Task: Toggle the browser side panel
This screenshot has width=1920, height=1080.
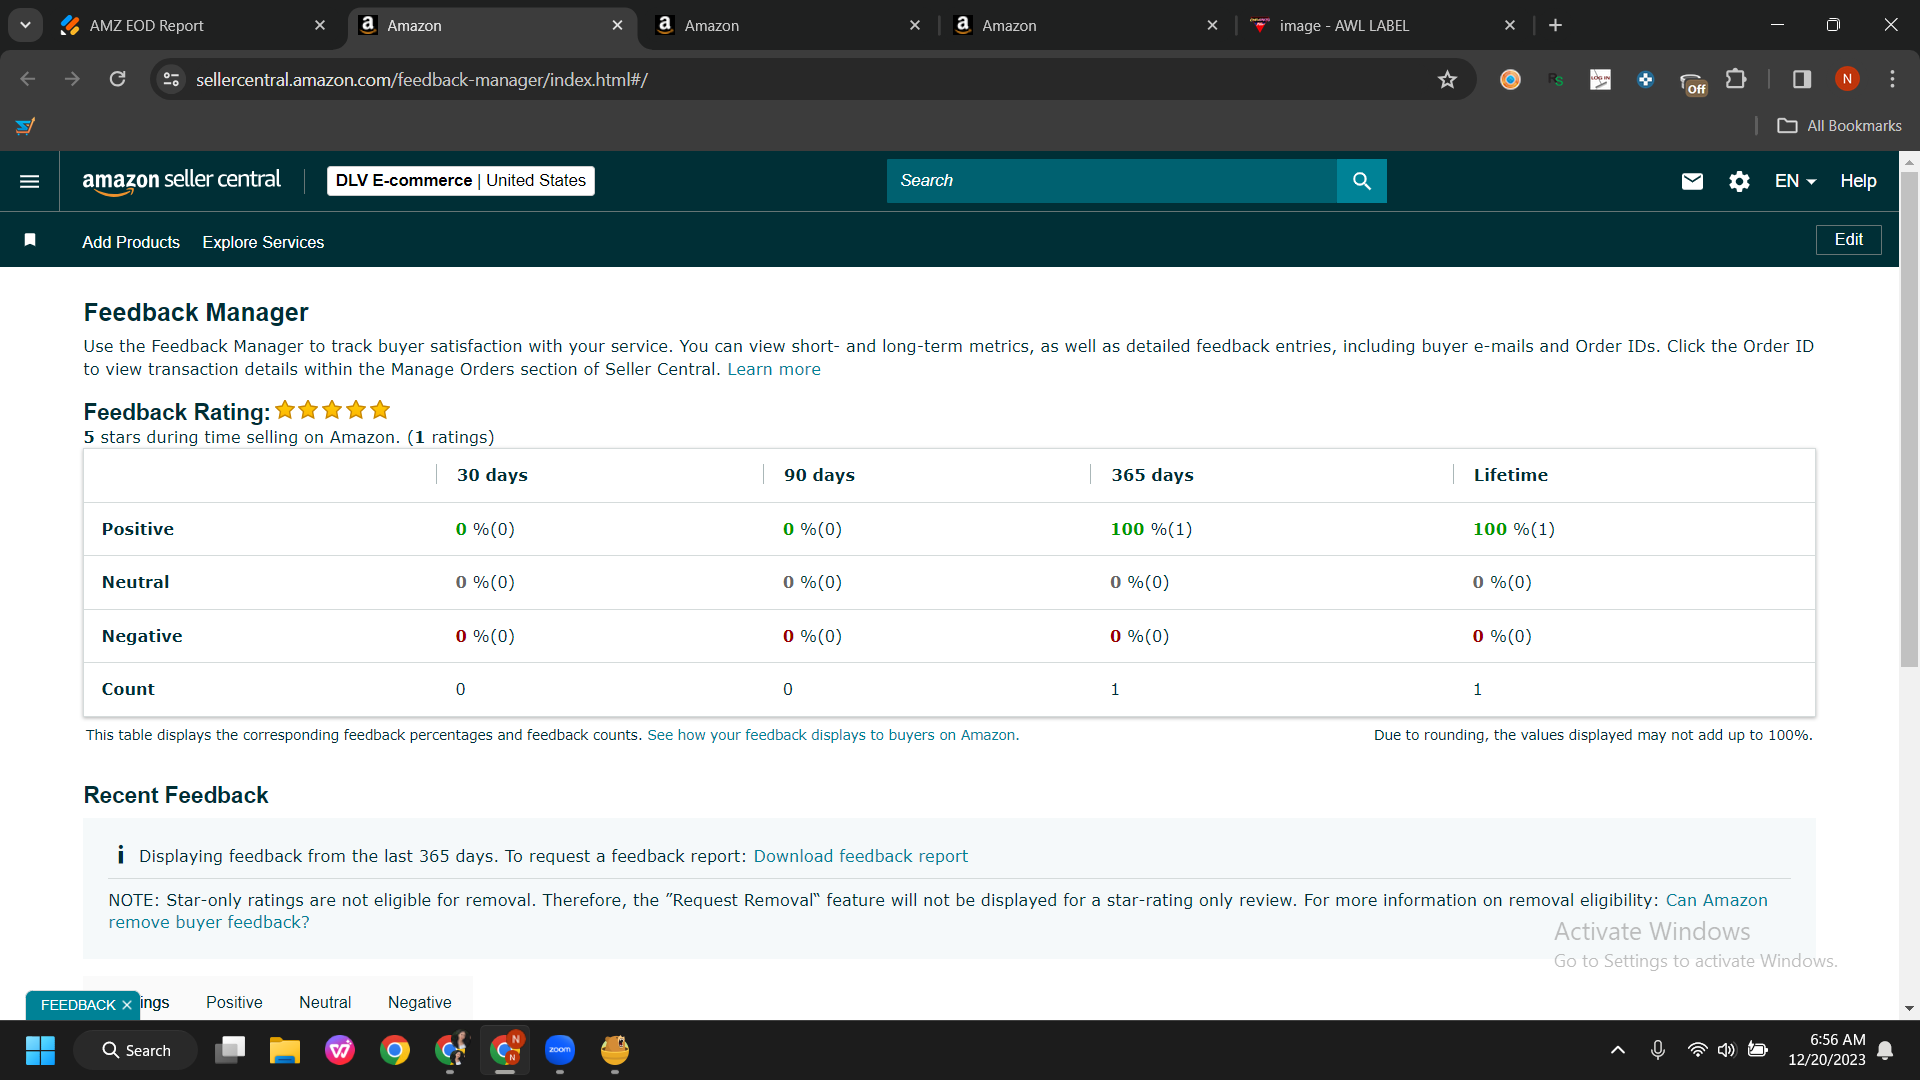Action: (x=1802, y=79)
